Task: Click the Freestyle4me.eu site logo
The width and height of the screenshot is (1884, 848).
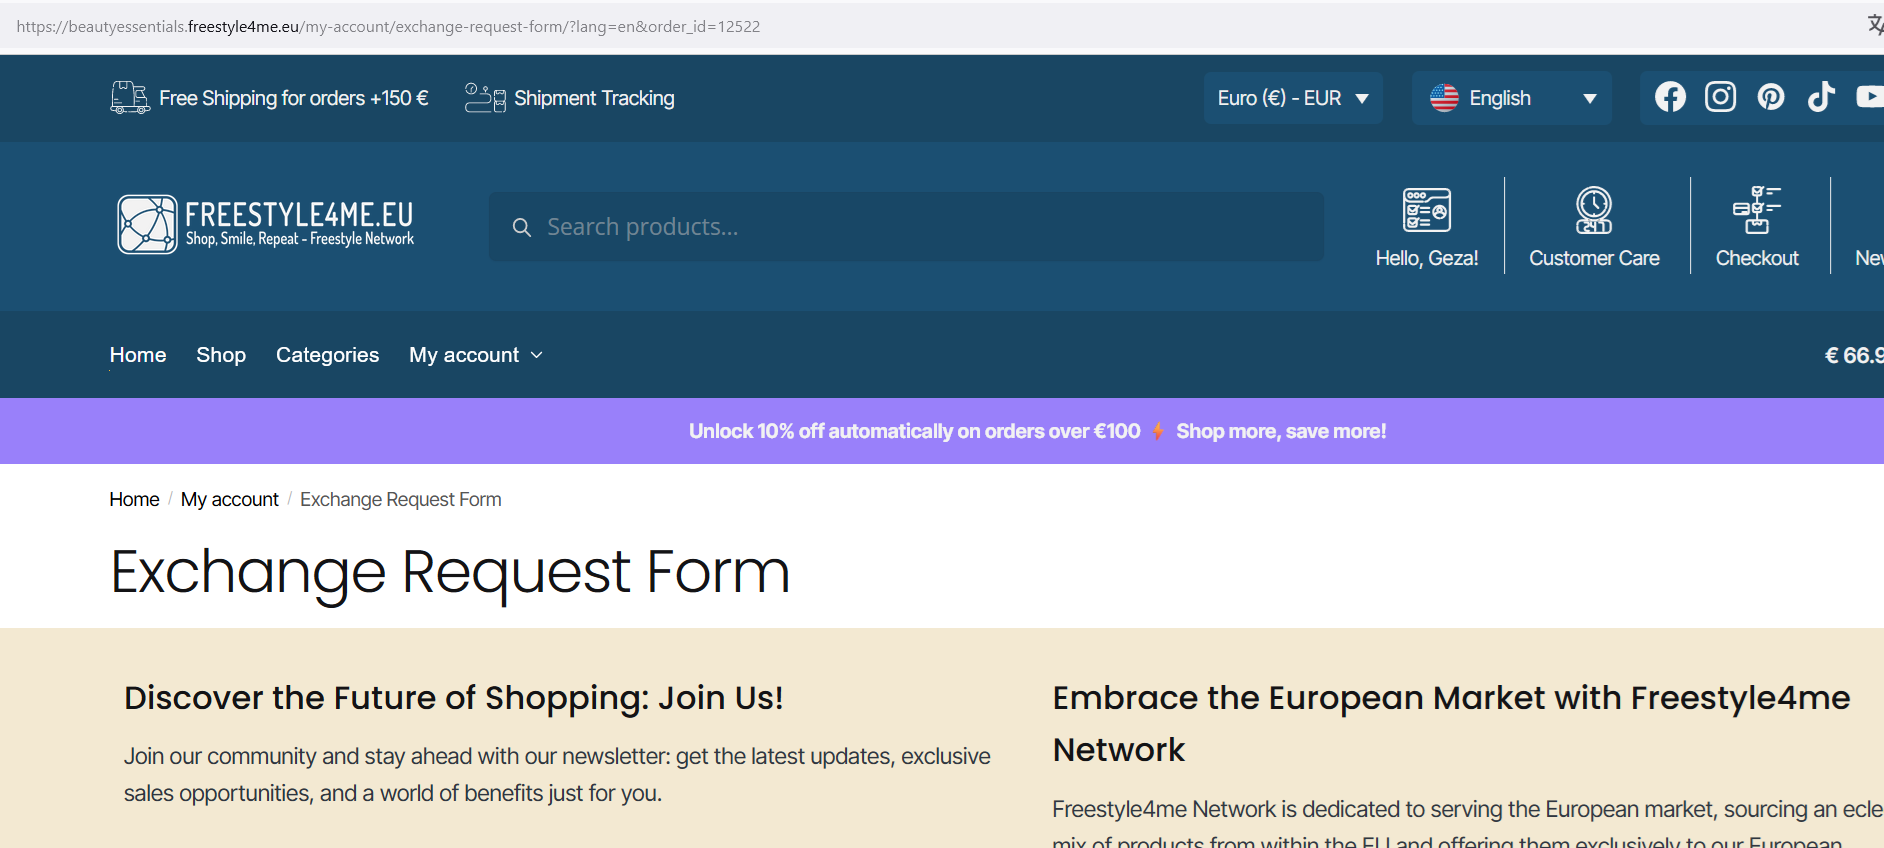Action: 266,225
